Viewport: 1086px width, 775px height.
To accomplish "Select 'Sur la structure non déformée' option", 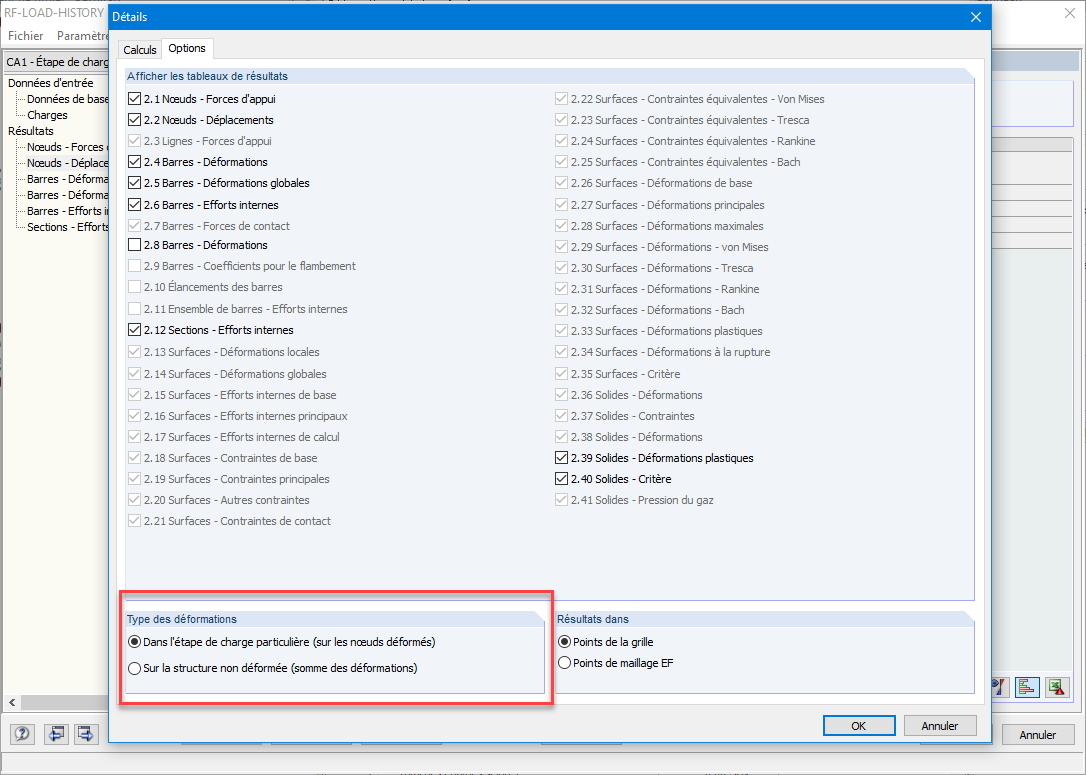I will (x=134, y=668).
